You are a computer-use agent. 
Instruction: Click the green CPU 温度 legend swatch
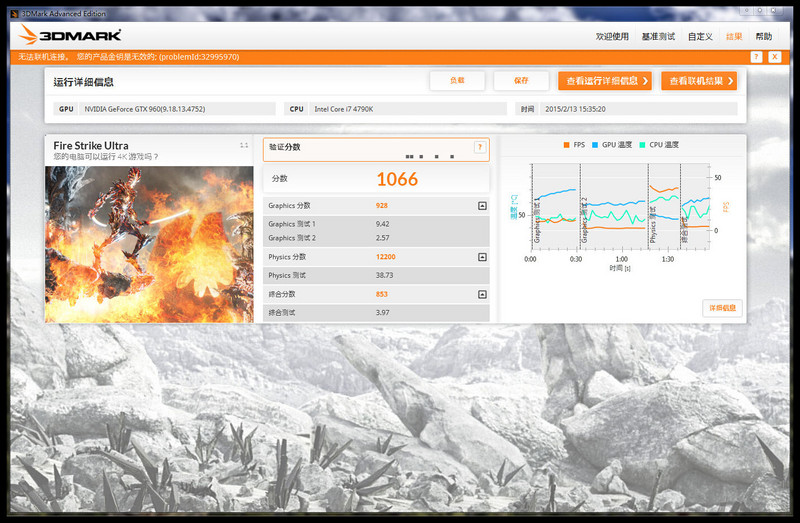(x=642, y=145)
